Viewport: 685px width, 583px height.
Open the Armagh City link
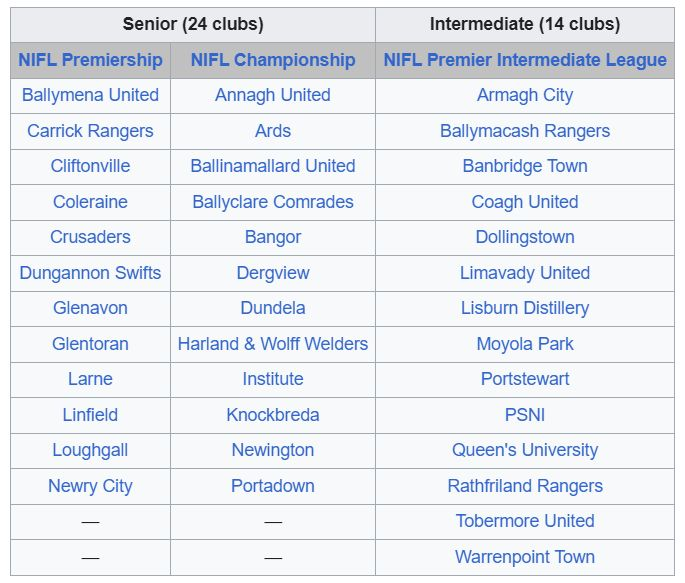[x=525, y=95]
